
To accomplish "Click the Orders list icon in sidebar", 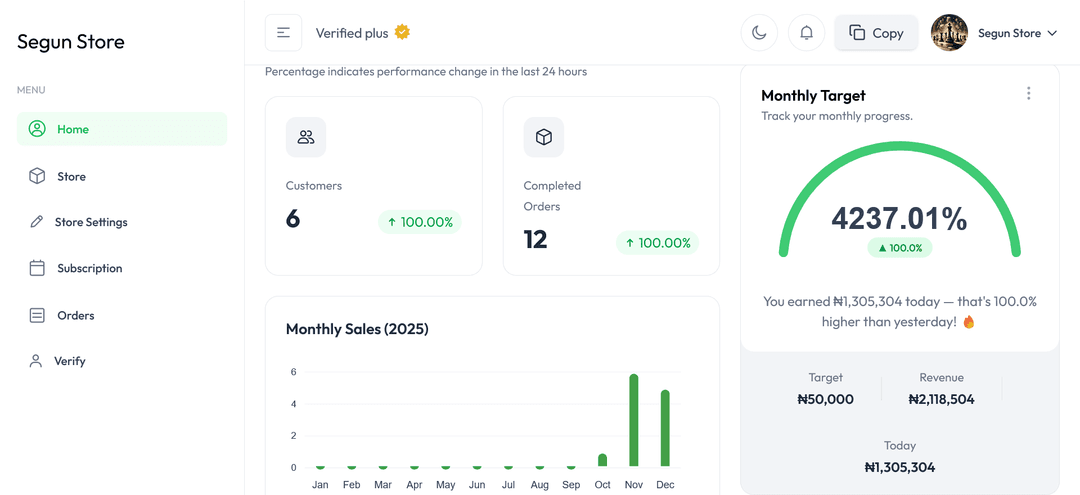I will coord(37,315).
